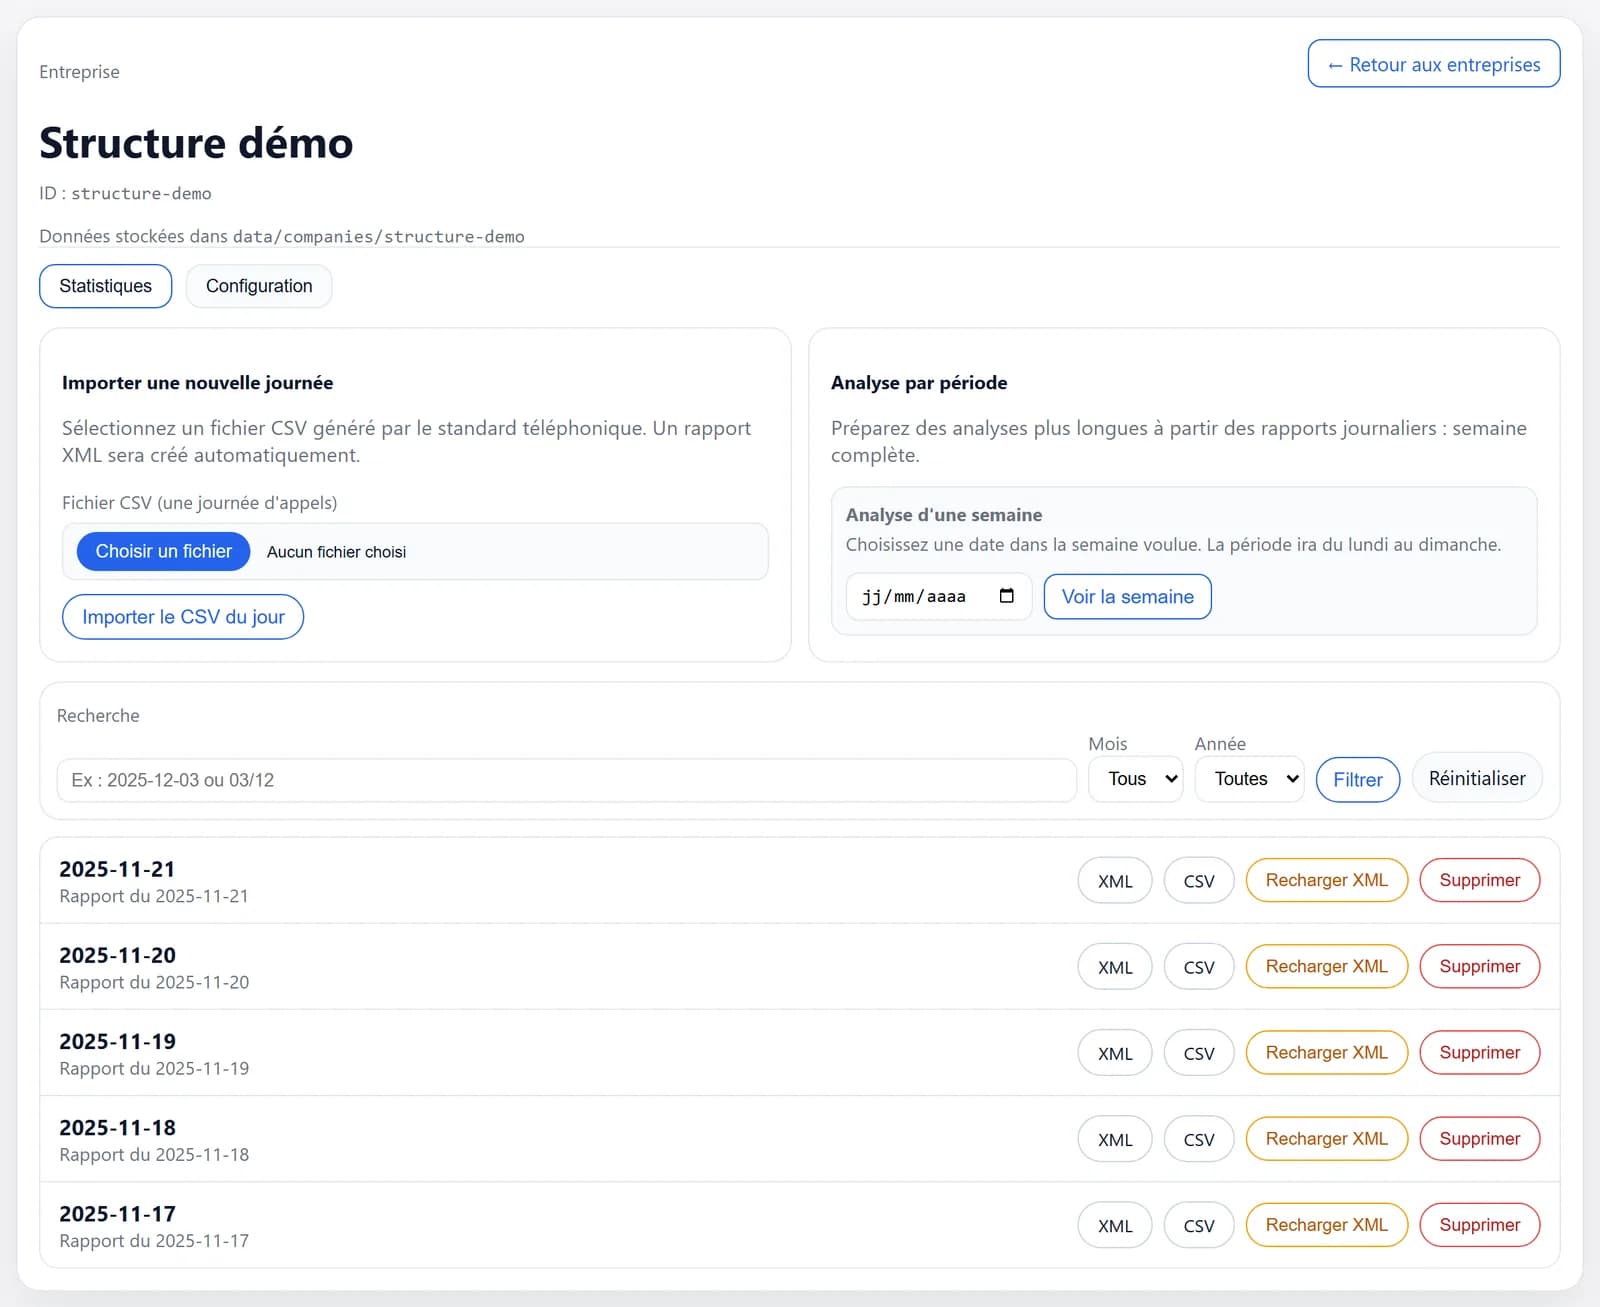This screenshot has height=1307, width=1600.
Task: Download CSV for 2025-11-21 report
Action: 1199,881
